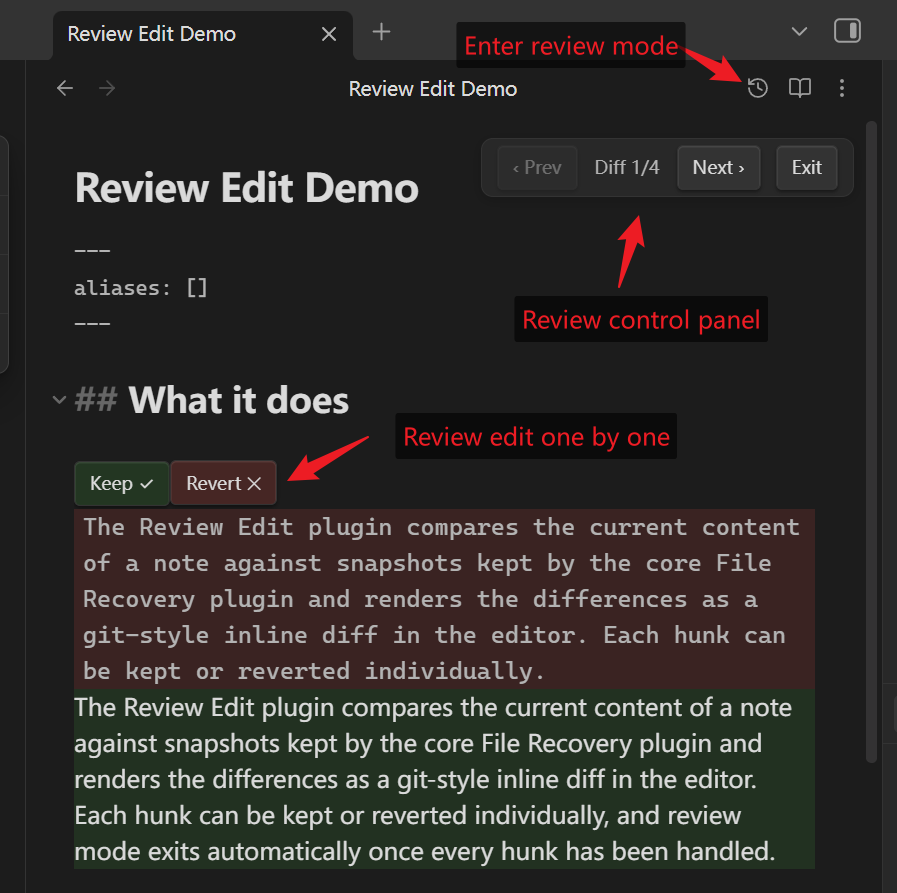Collapse the What it does heading

(59, 399)
